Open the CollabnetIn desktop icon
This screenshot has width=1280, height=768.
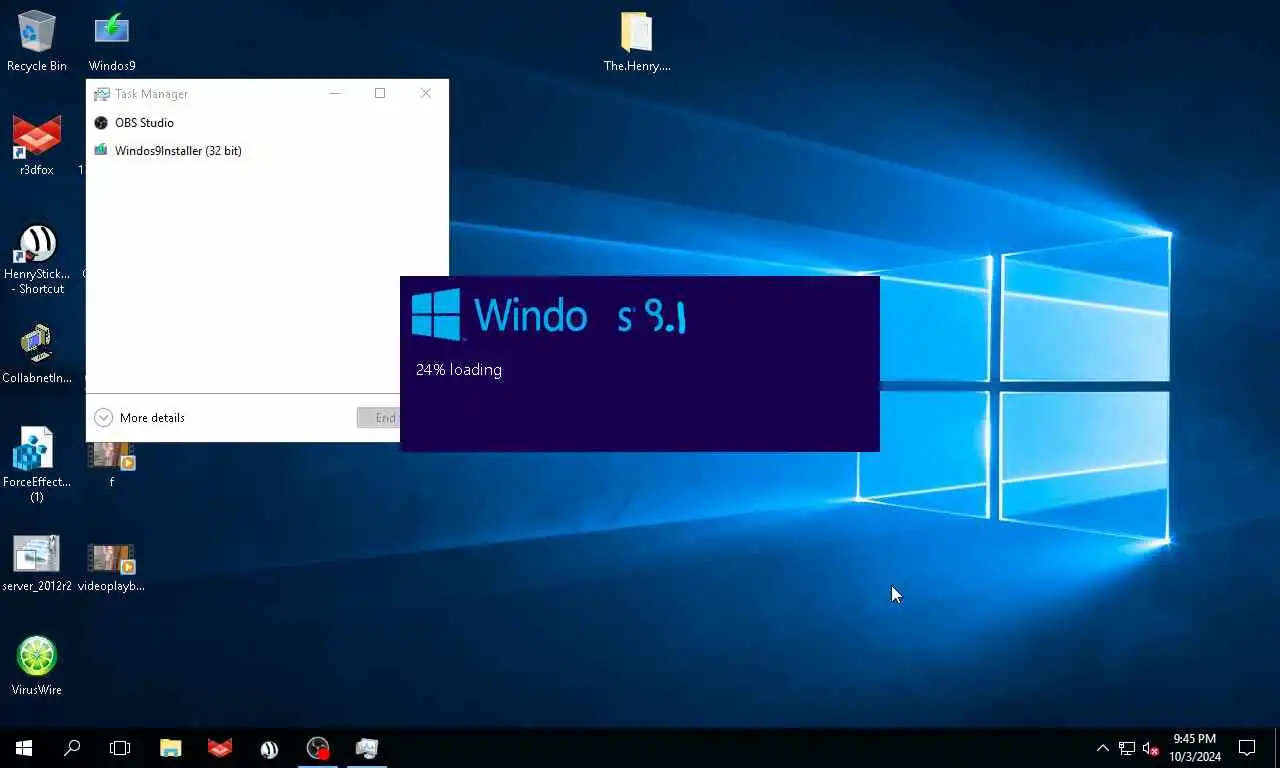(37, 353)
